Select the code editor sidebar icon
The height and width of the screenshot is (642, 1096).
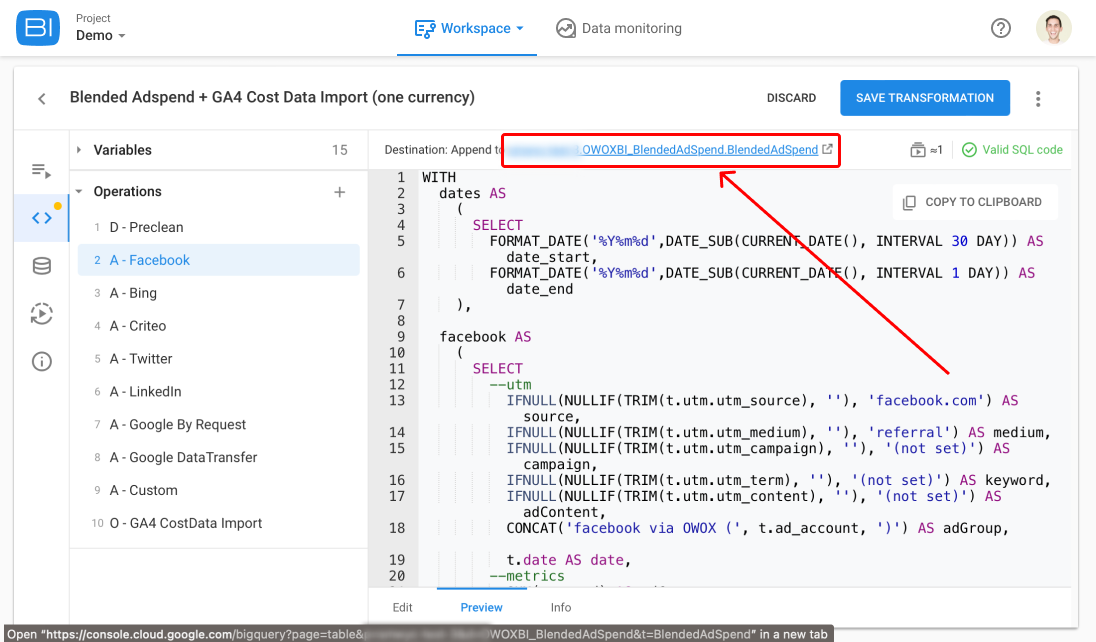41,218
